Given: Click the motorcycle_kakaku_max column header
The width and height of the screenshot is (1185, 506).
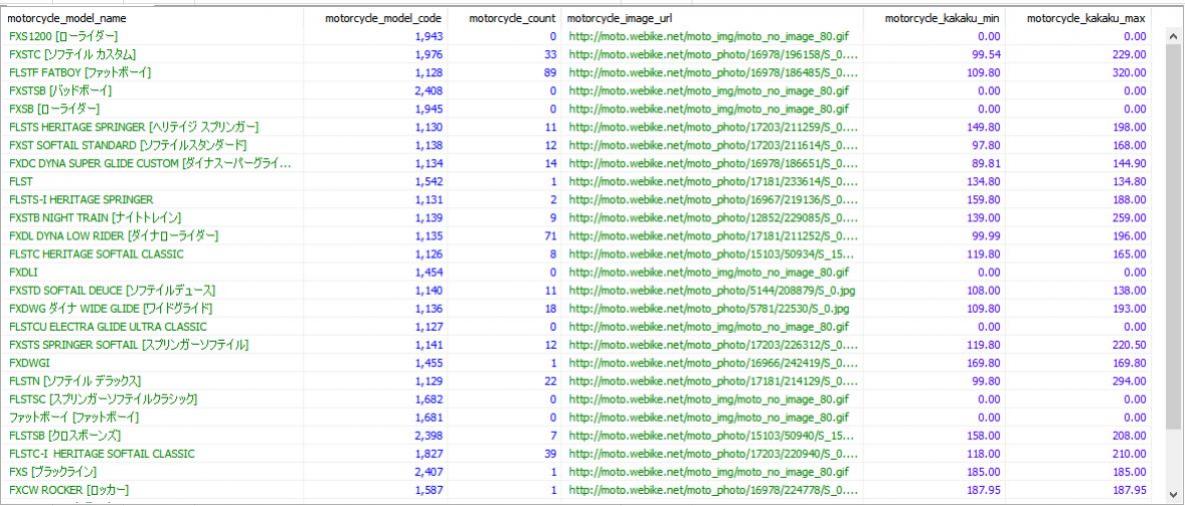Looking at the screenshot, I should coord(1078,17).
